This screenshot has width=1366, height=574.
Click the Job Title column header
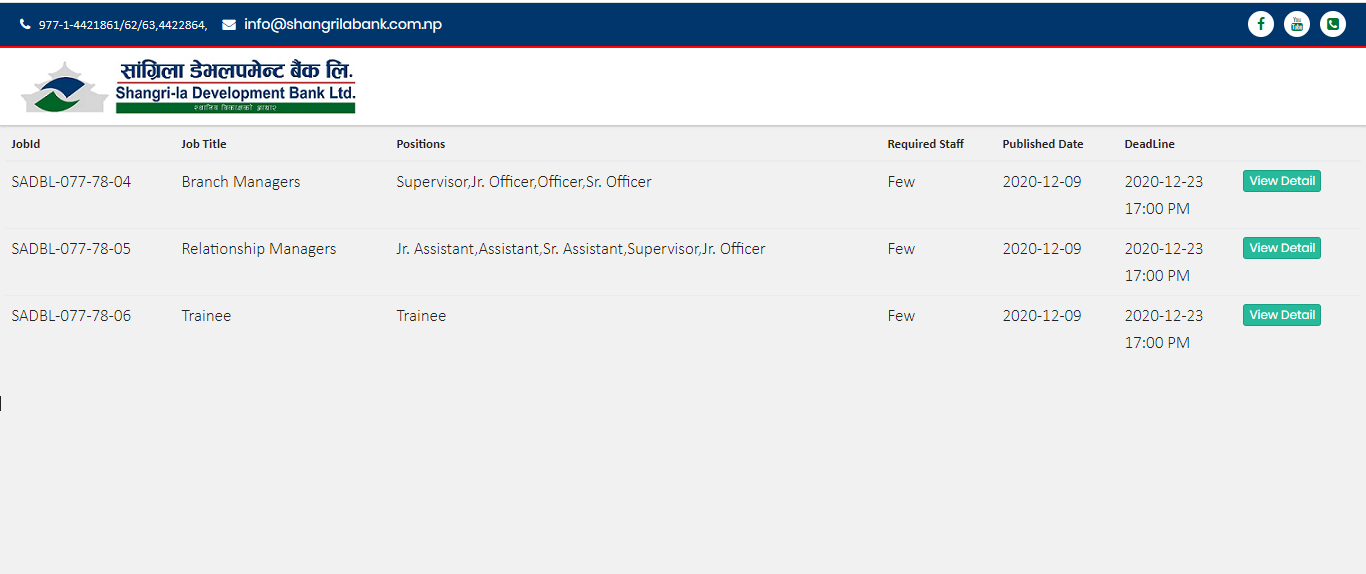pos(204,144)
